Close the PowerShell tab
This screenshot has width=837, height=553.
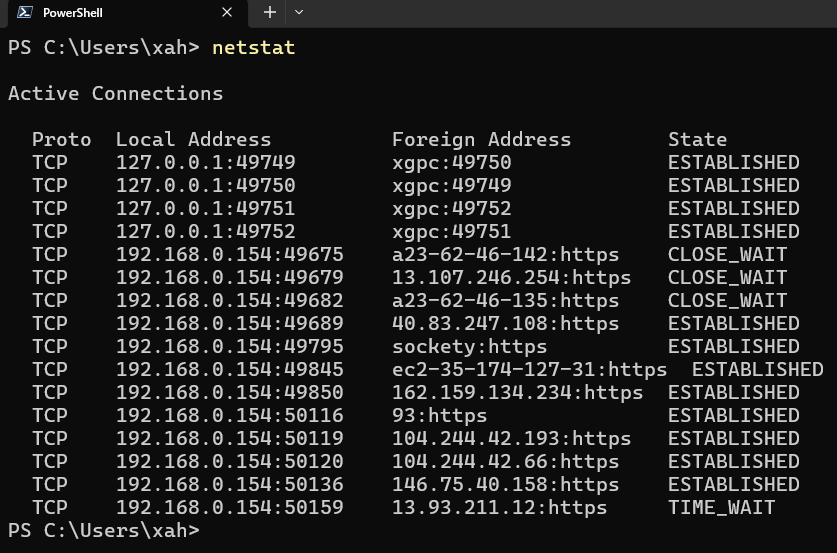point(227,13)
